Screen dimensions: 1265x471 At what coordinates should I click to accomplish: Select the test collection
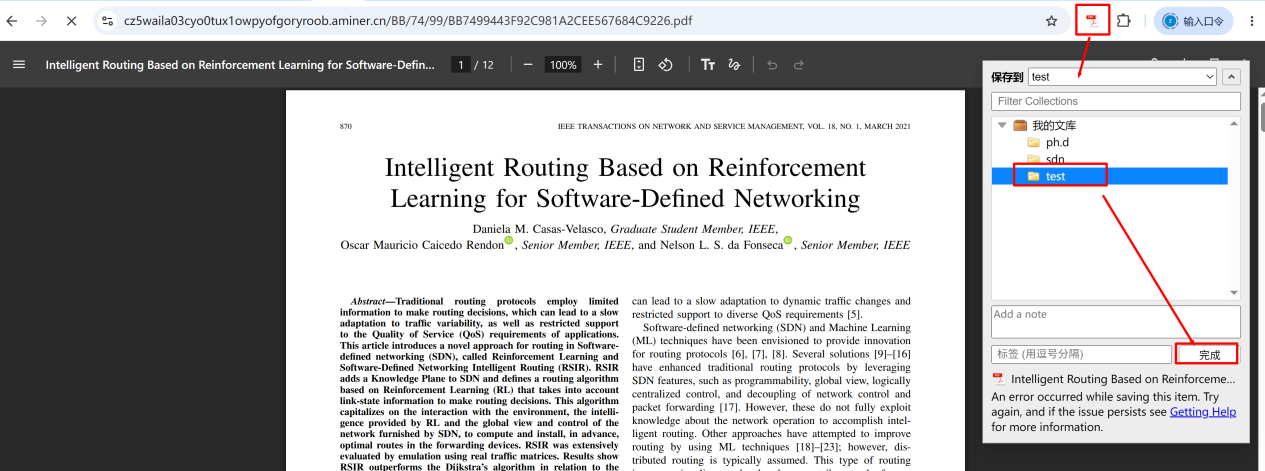(x=1109, y=176)
